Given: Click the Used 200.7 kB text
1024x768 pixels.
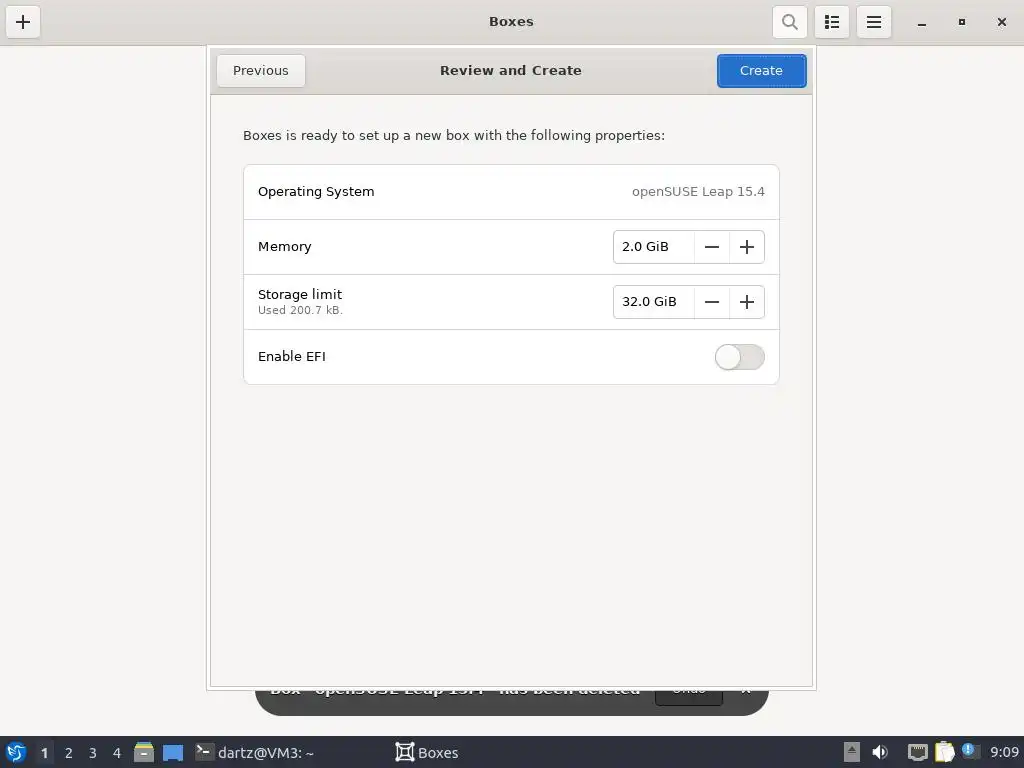Looking at the screenshot, I should [300, 310].
